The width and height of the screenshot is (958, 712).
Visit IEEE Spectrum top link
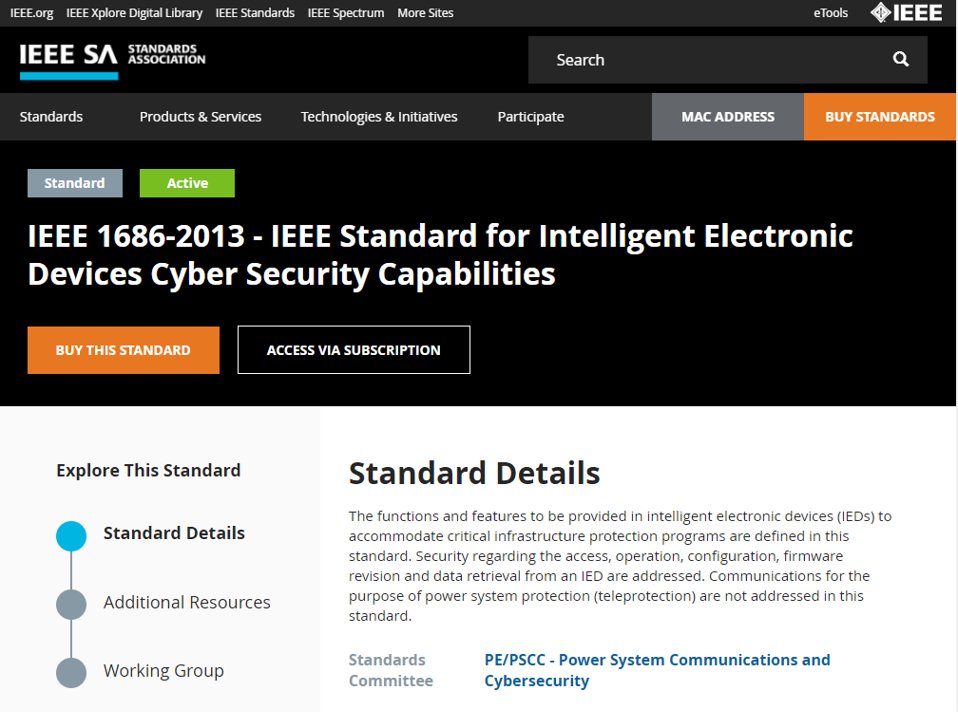(346, 13)
